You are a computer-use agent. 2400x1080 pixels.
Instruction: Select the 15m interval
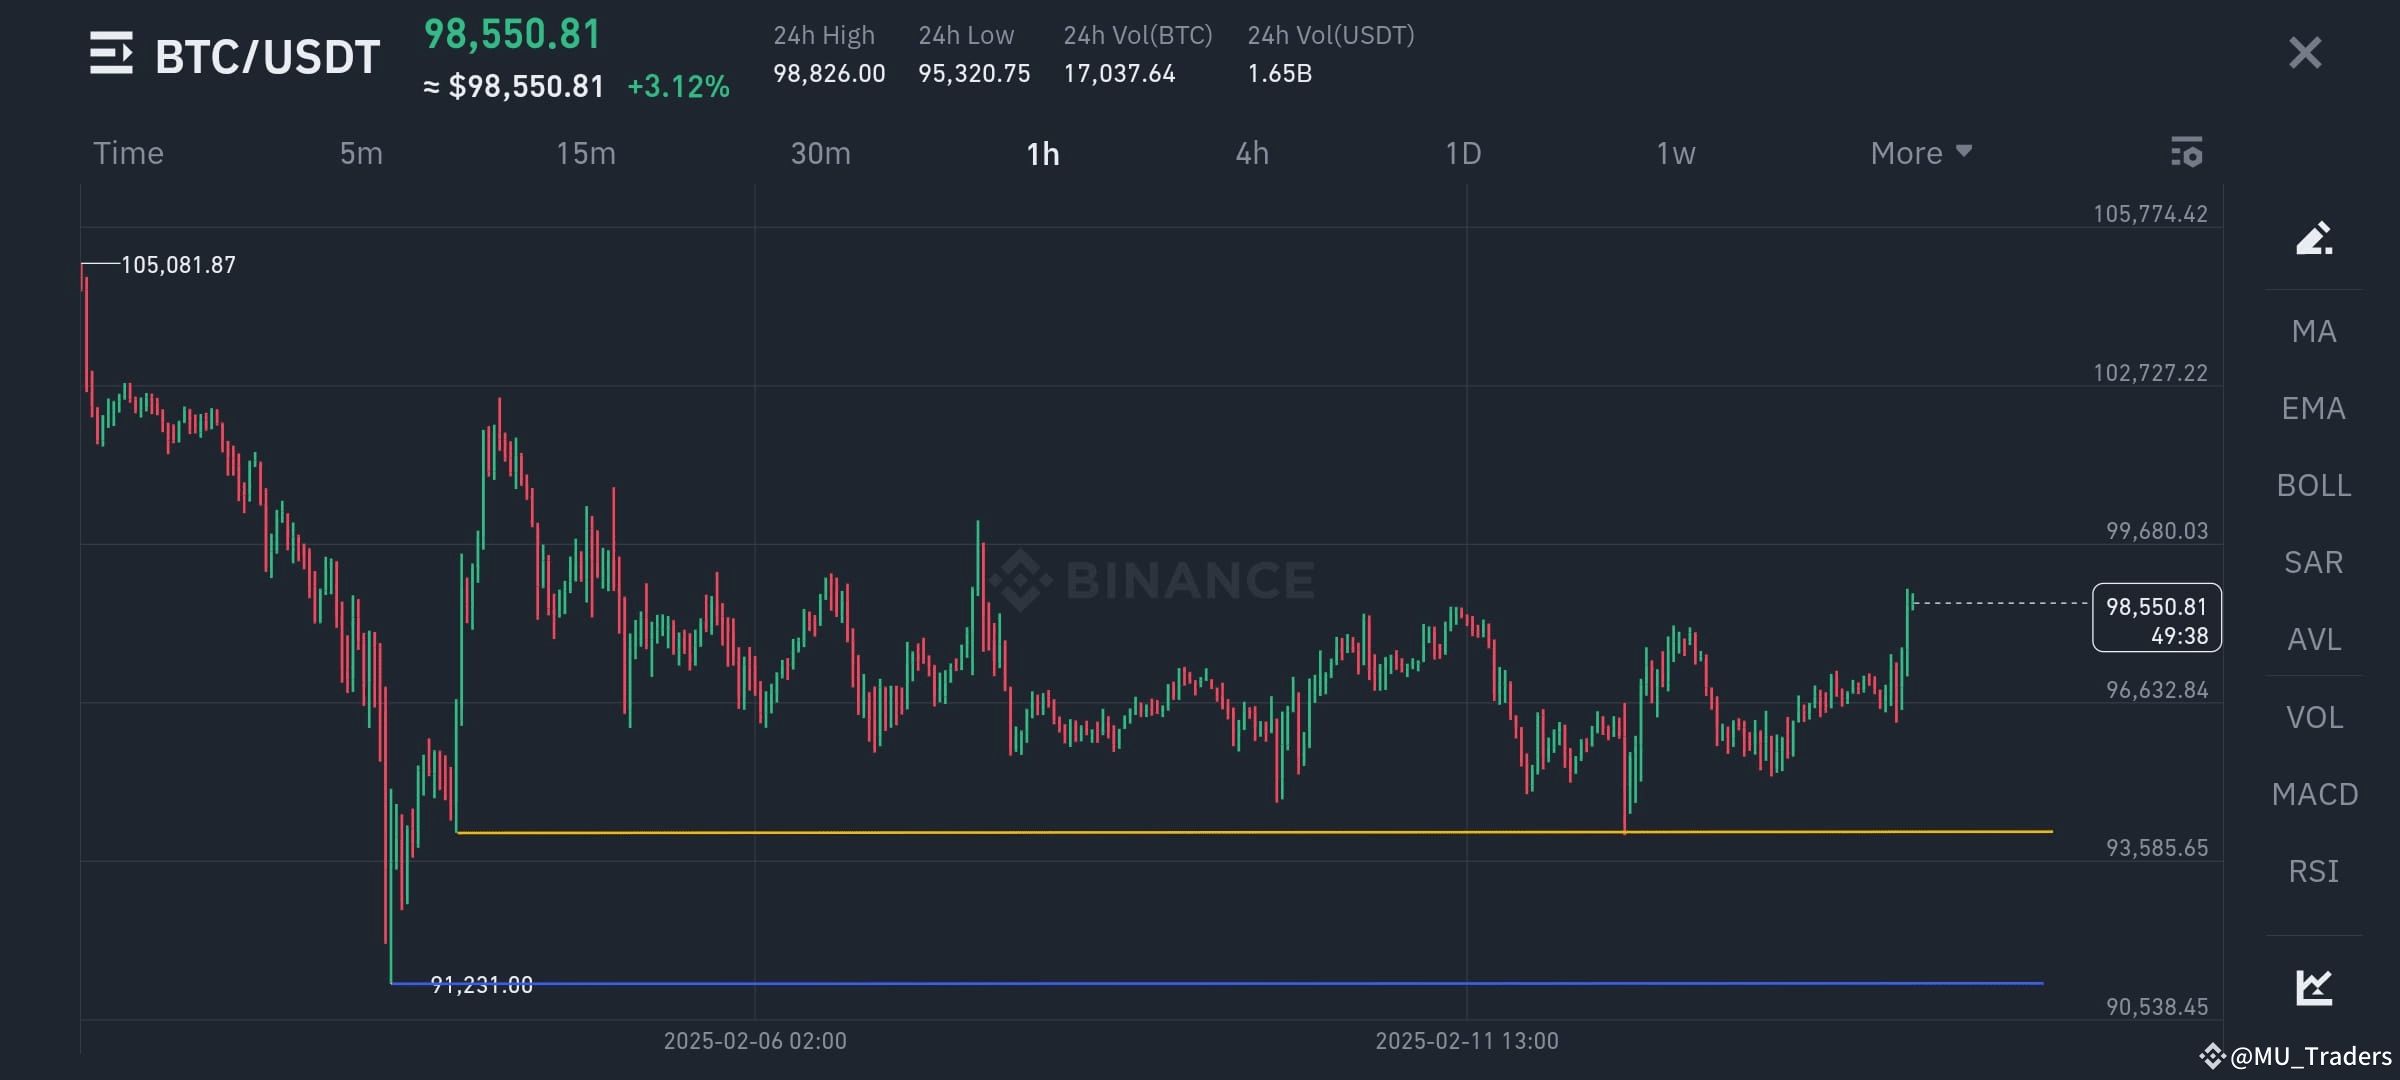click(x=586, y=153)
